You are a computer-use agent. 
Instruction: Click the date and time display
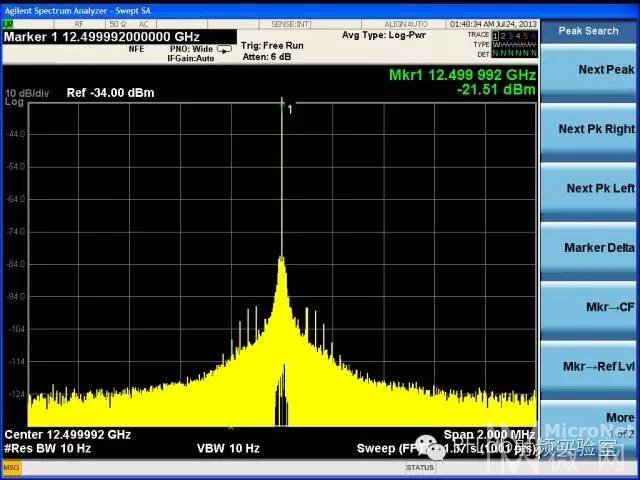tap(493, 24)
